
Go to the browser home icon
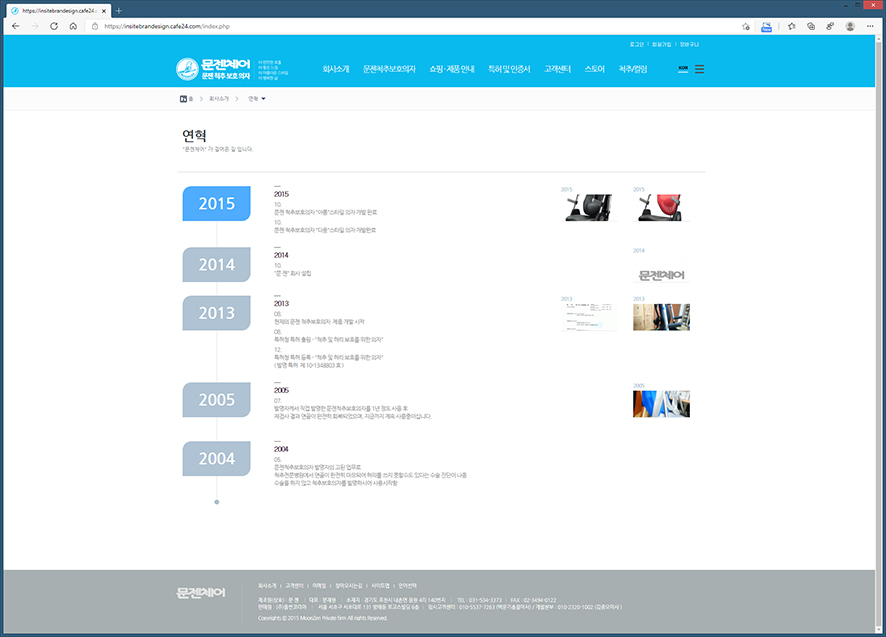point(73,26)
